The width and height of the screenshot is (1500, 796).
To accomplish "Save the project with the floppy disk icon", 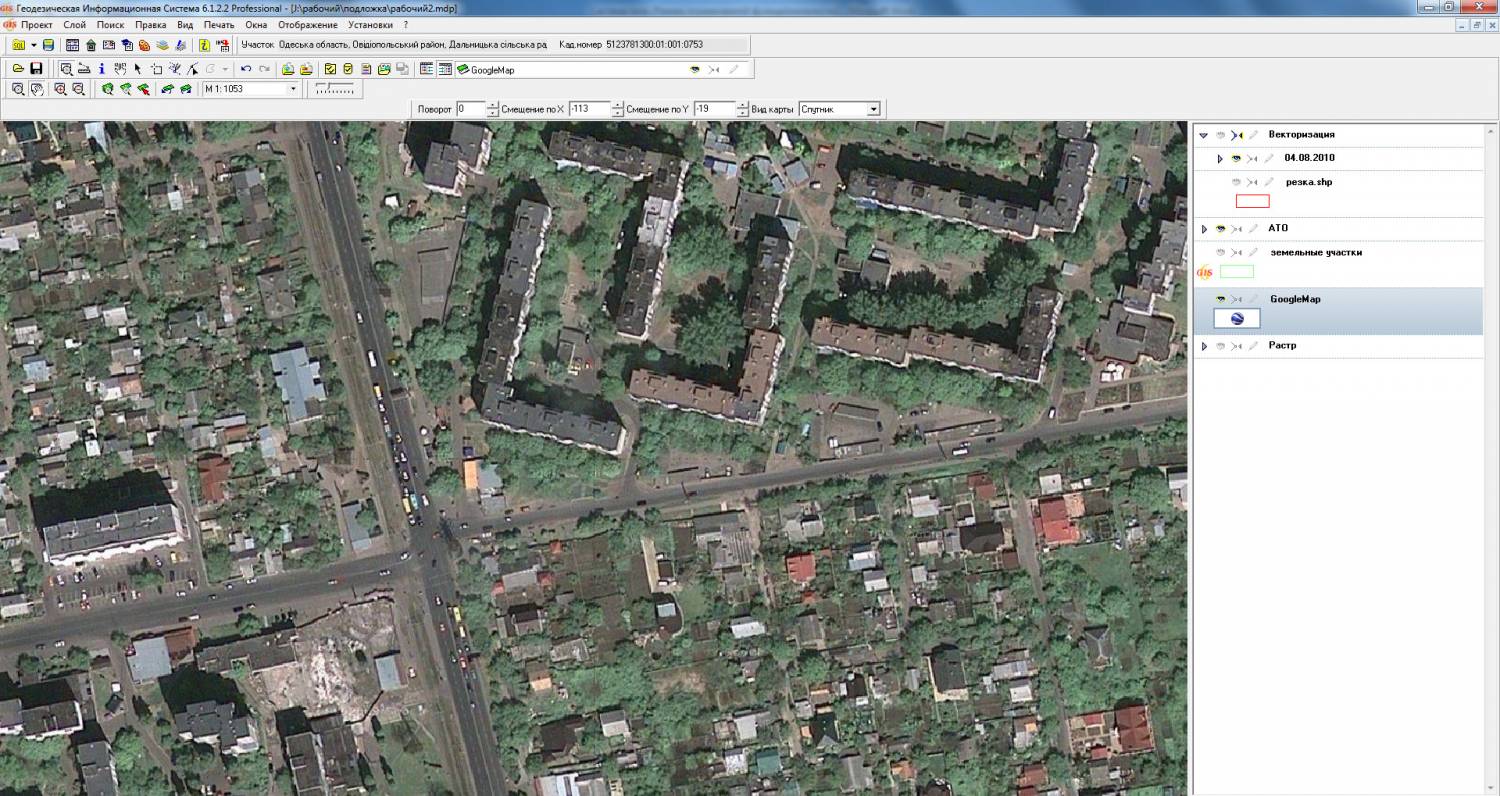I will (x=36, y=69).
